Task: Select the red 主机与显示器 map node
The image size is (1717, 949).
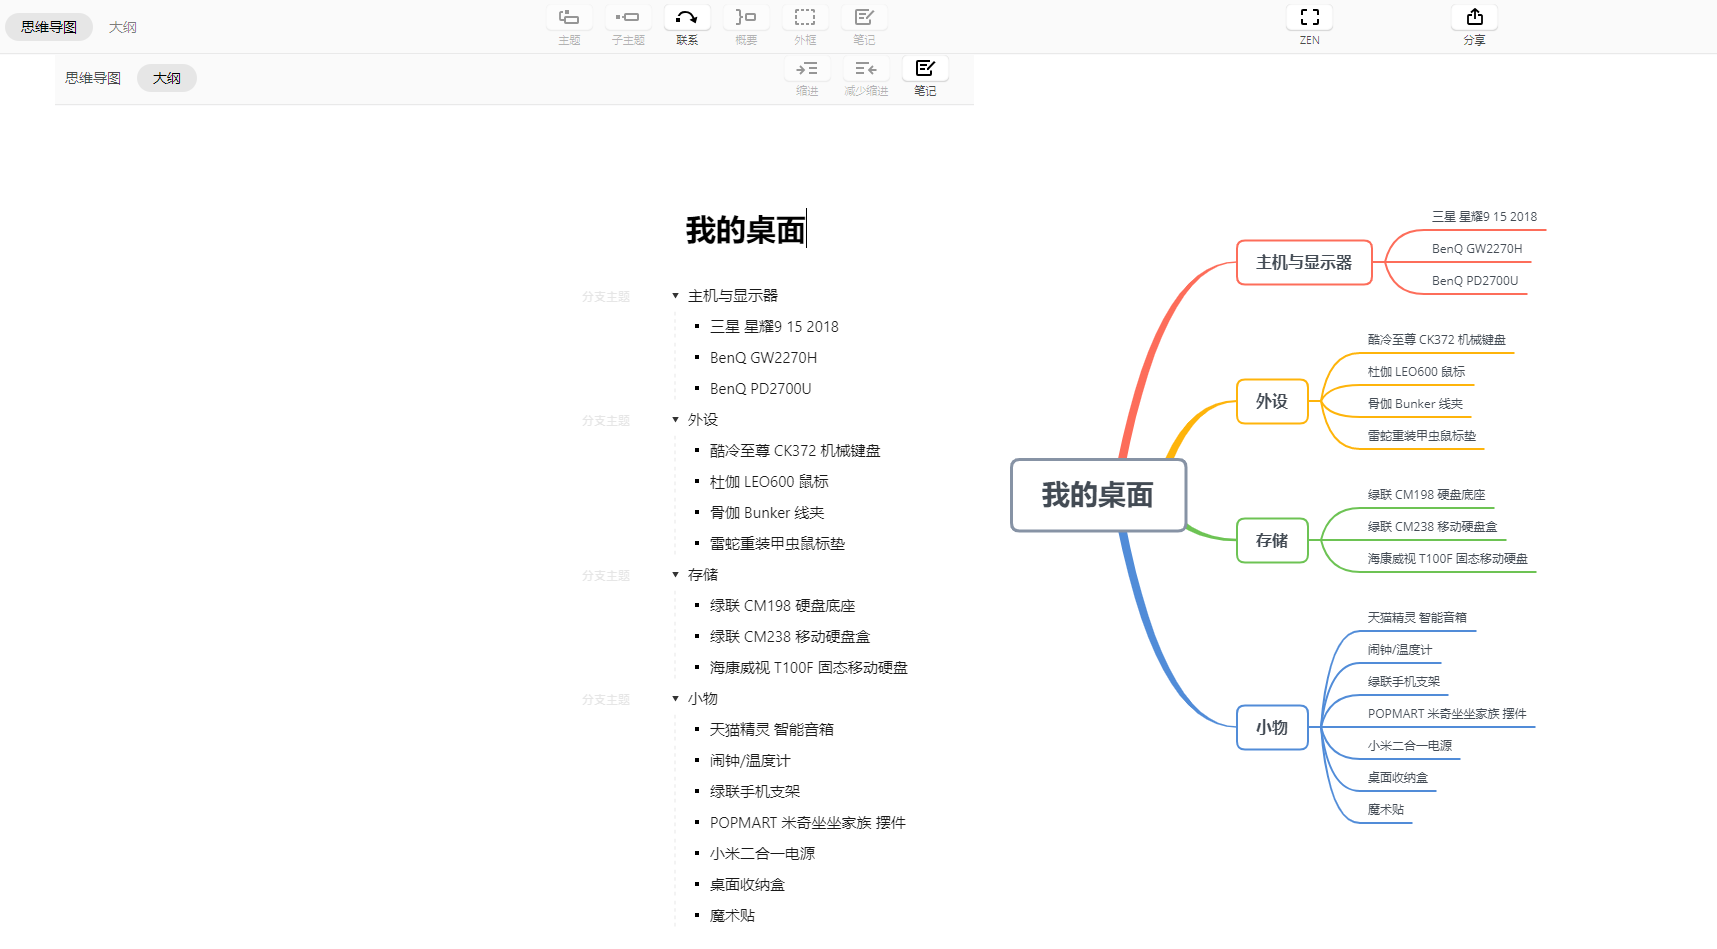Action: click(x=1304, y=262)
